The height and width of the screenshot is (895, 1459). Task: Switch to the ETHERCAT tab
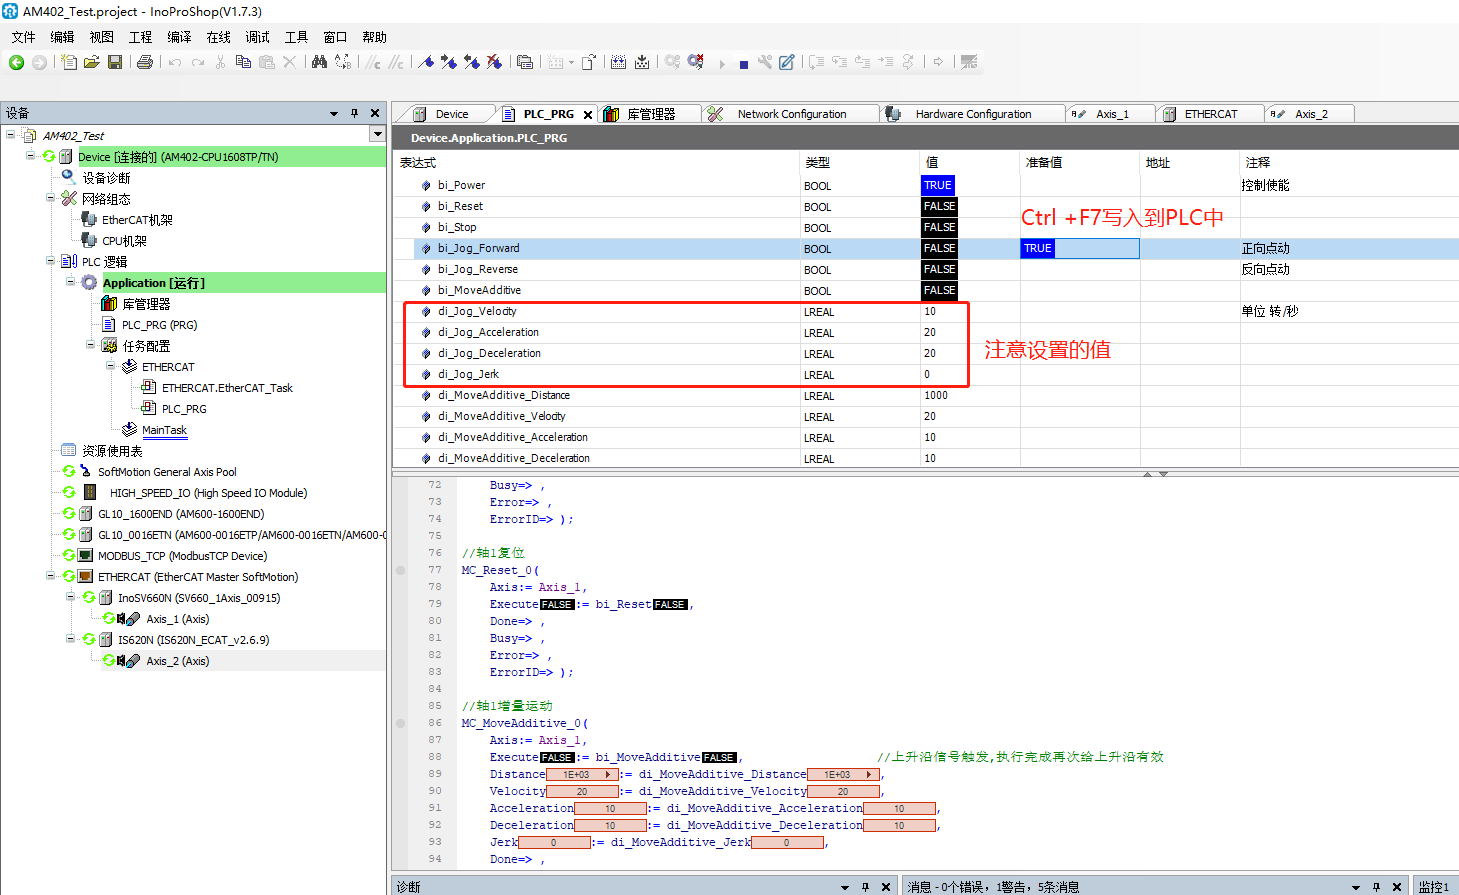(1210, 114)
